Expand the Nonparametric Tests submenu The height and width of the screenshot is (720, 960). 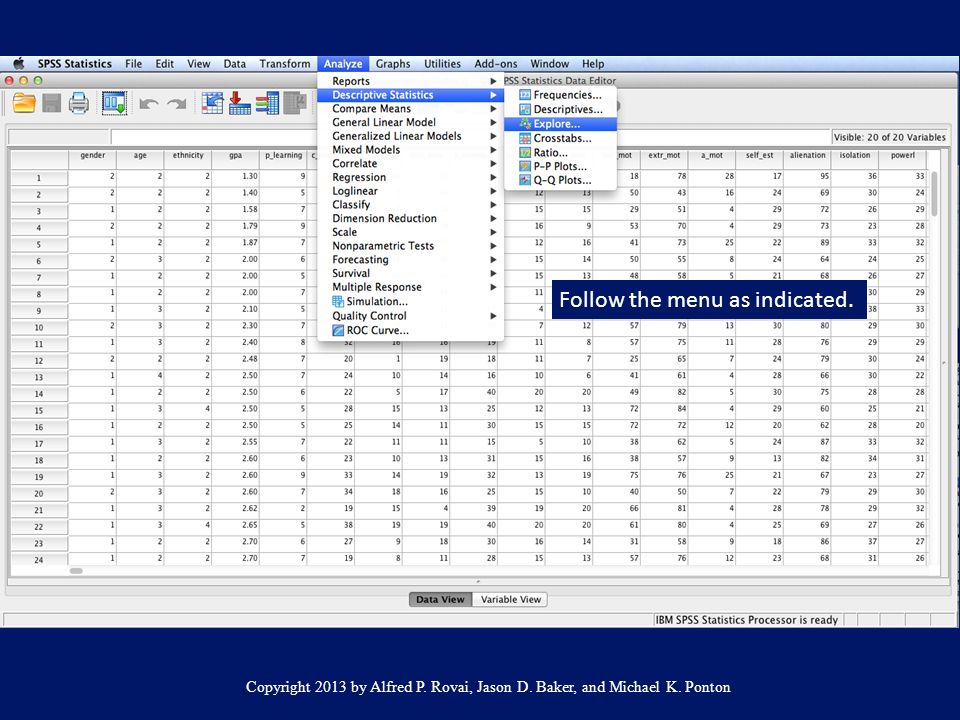pos(410,246)
